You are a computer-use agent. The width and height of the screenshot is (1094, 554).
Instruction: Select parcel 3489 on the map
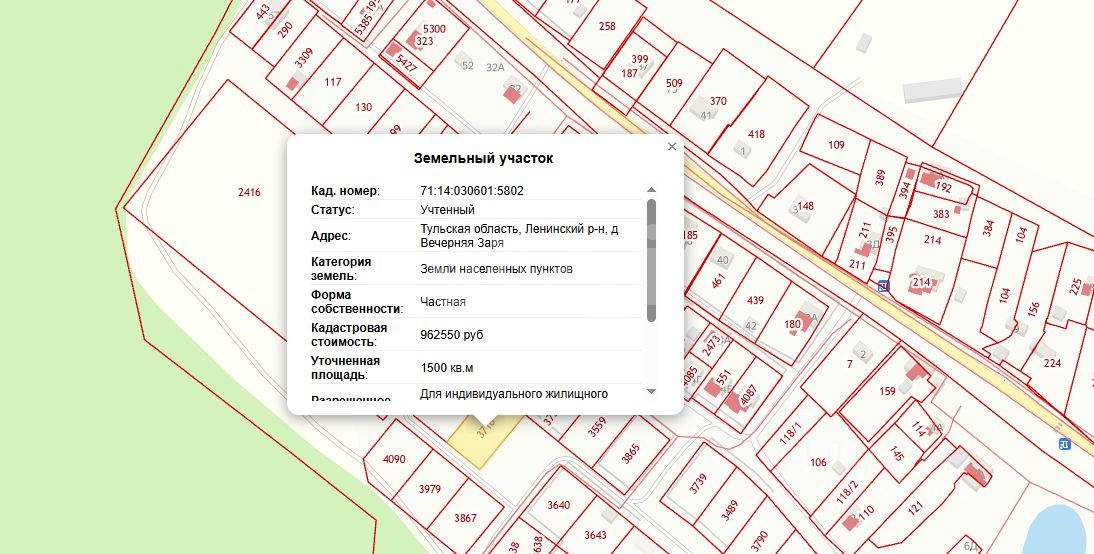(730, 510)
